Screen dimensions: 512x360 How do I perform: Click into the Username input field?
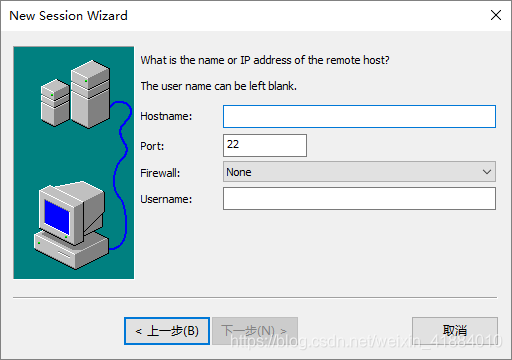pyautogui.click(x=359, y=198)
